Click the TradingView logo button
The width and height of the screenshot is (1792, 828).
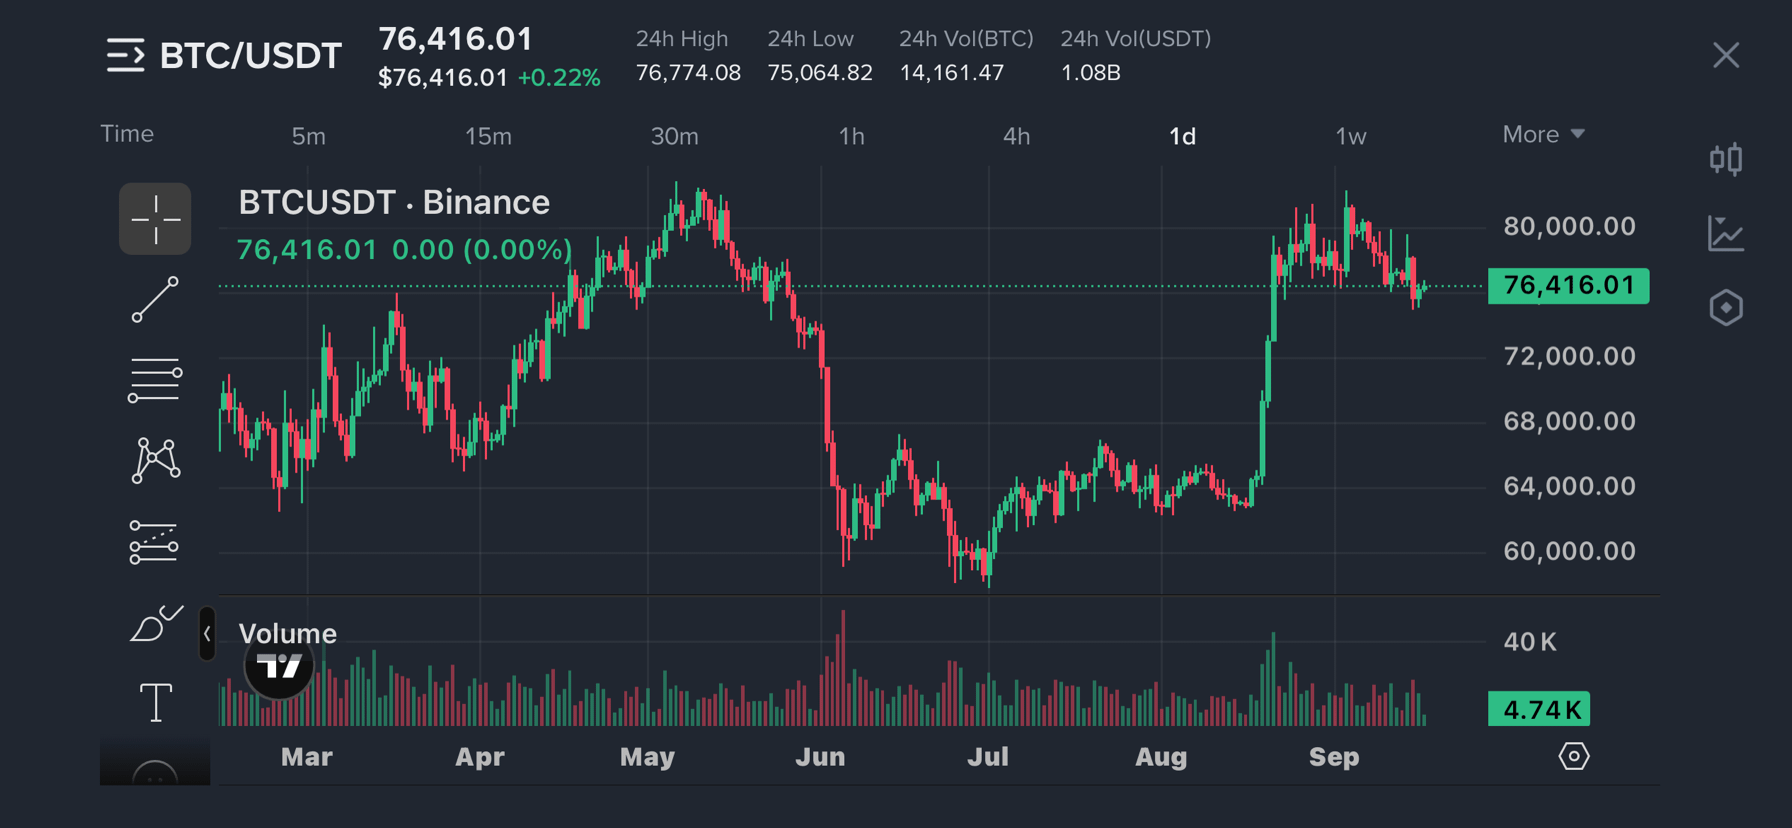[x=279, y=665]
